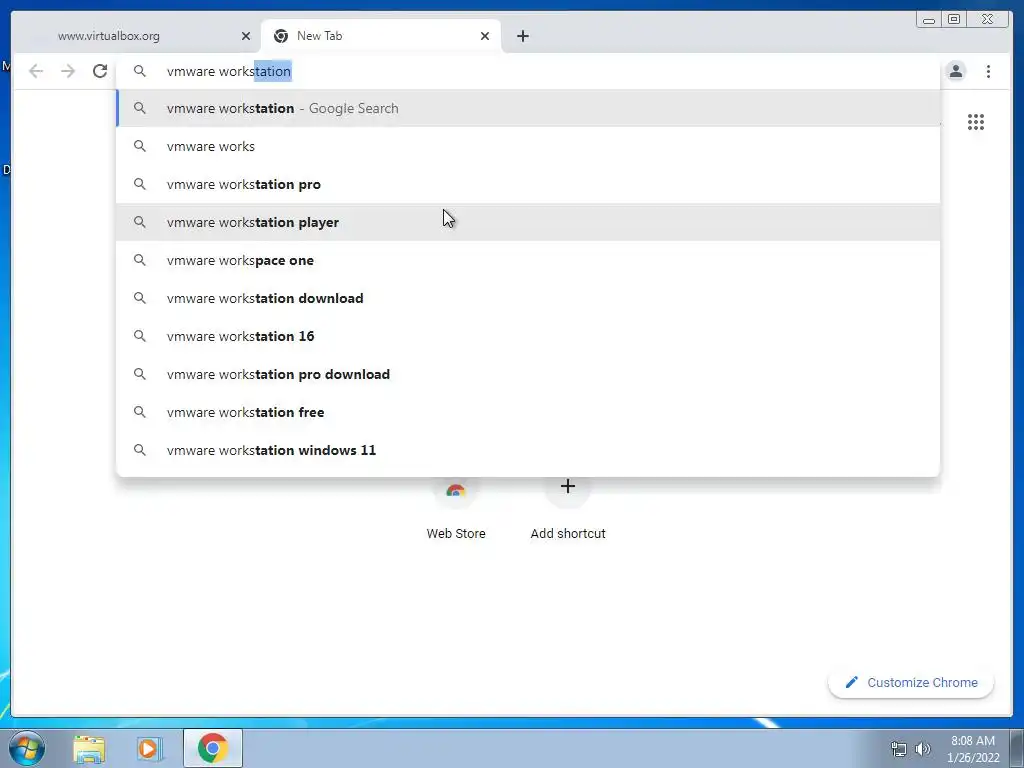This screenshot has height=768, width=1024.
Task: Click the Chrome reload page button
Action: pos(99,71)
